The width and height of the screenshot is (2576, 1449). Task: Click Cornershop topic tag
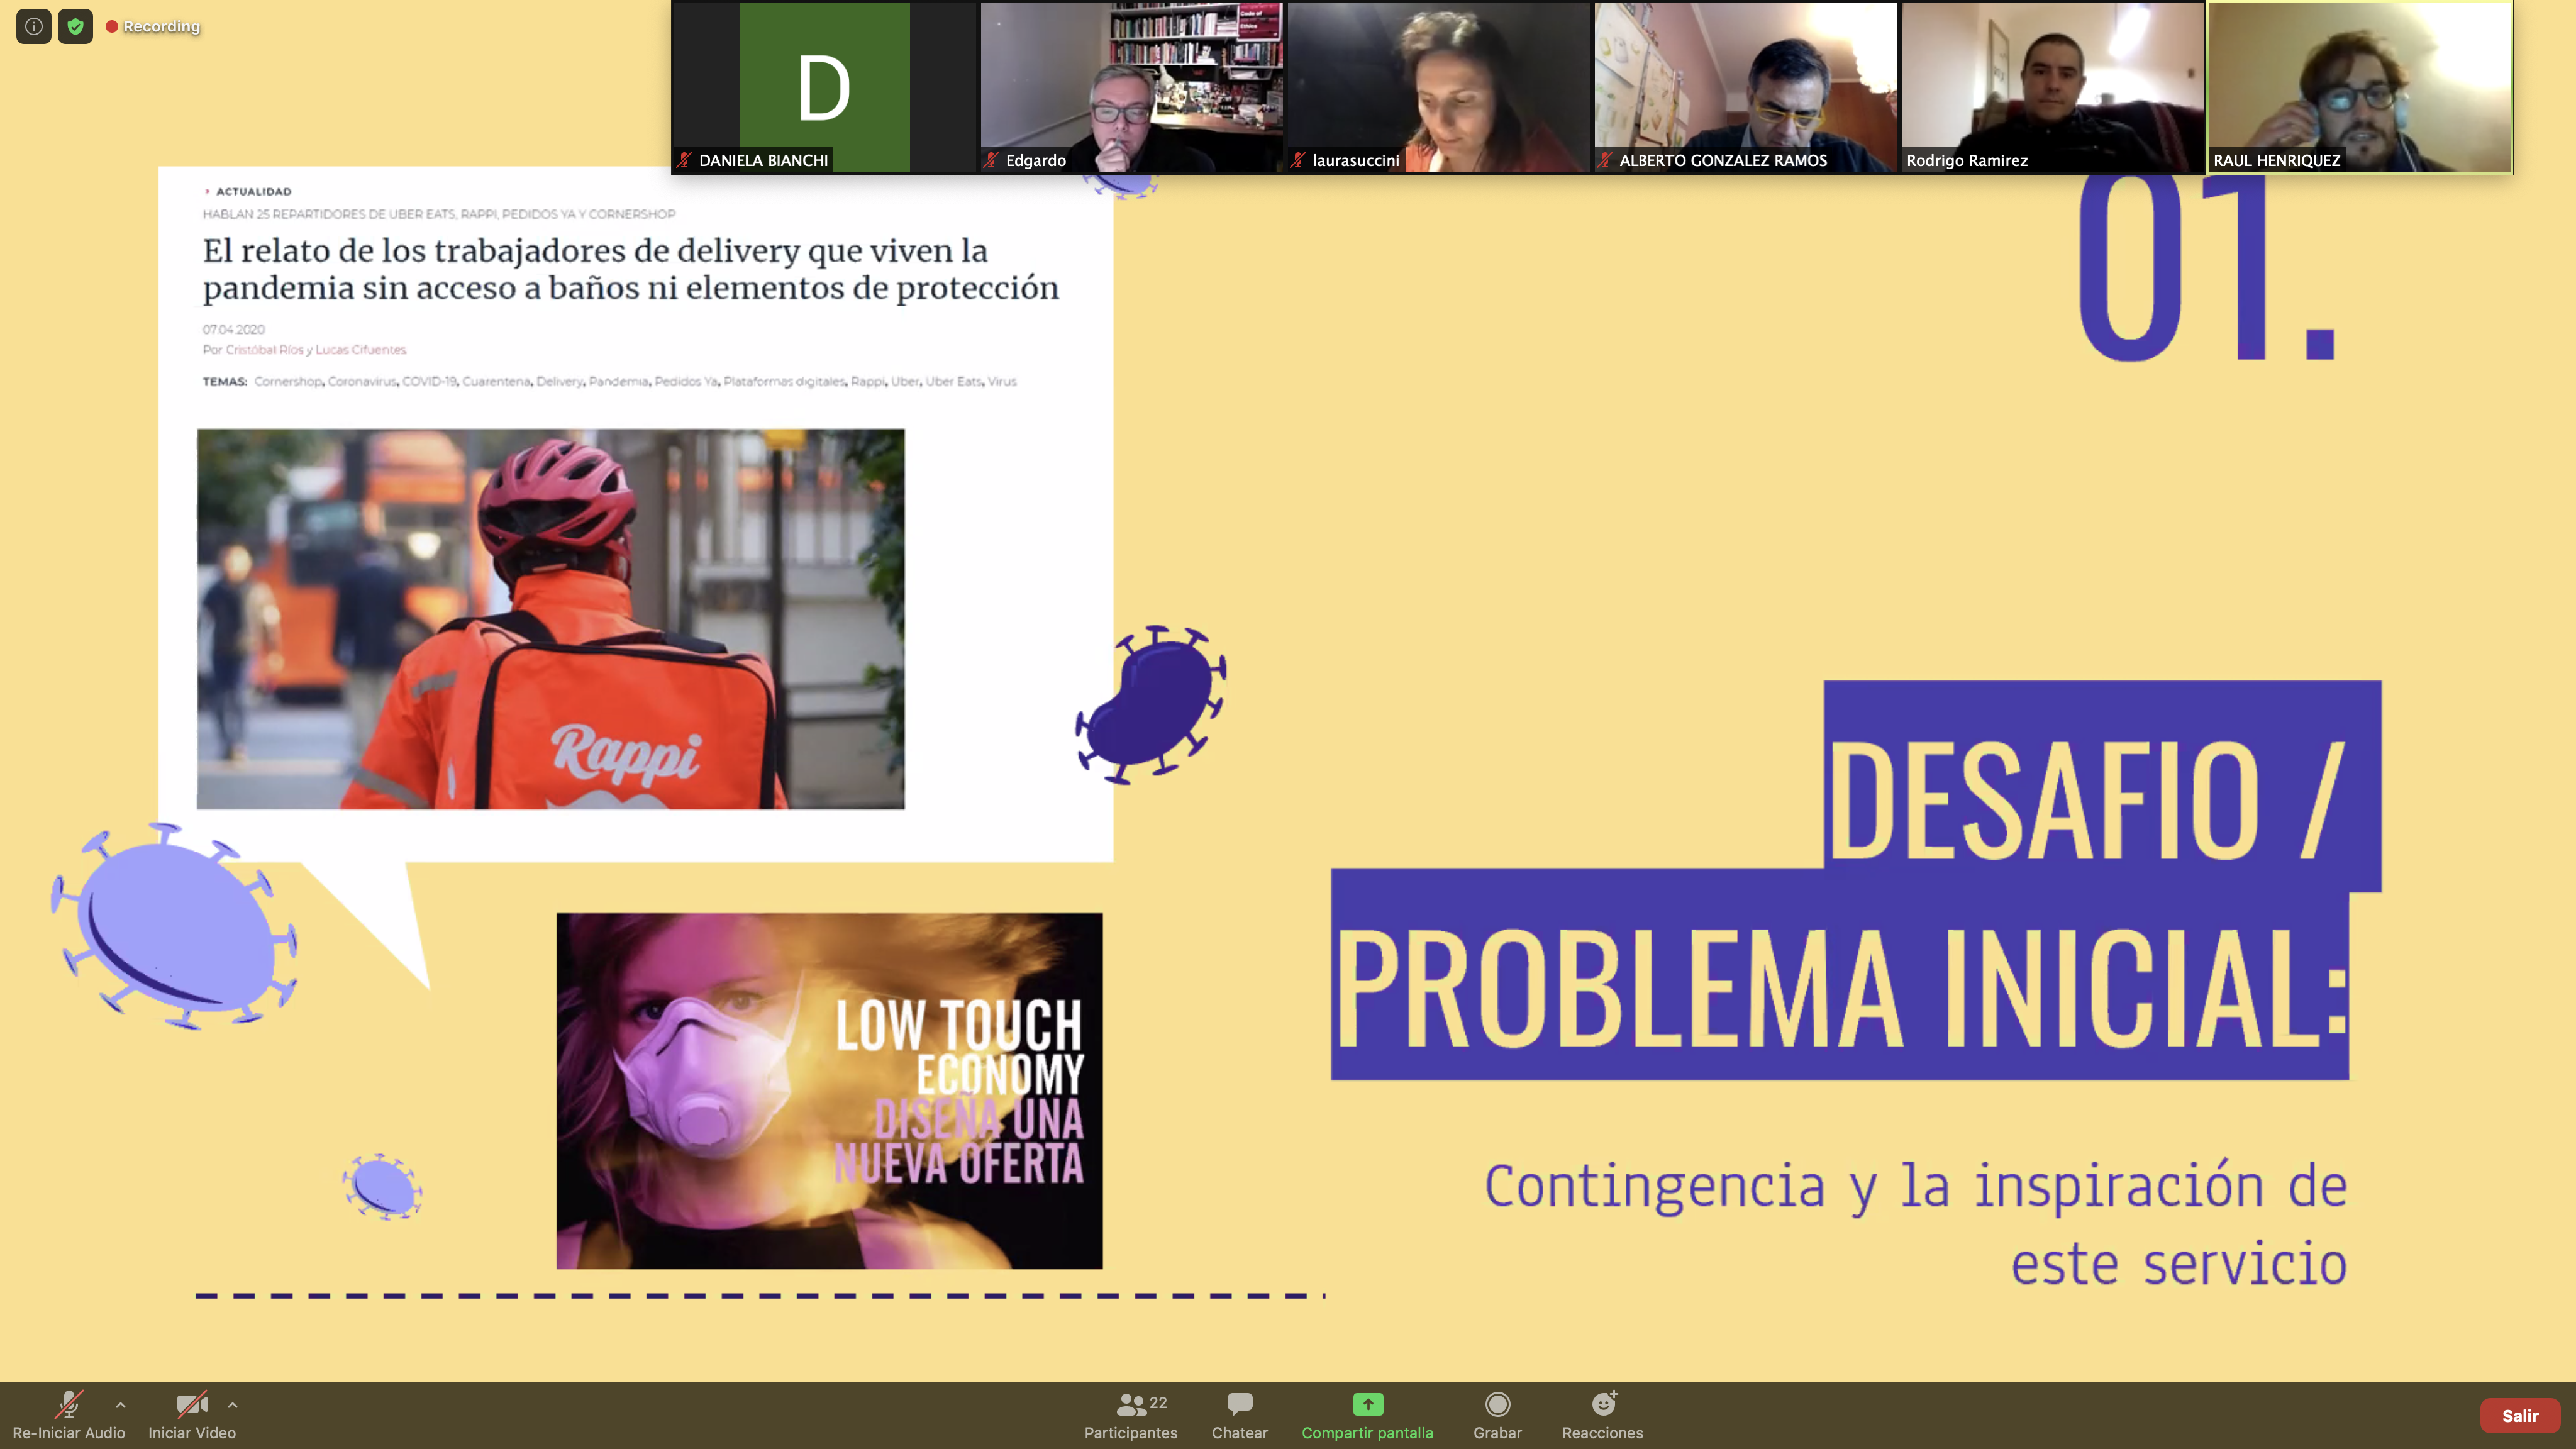click(288, 381)
